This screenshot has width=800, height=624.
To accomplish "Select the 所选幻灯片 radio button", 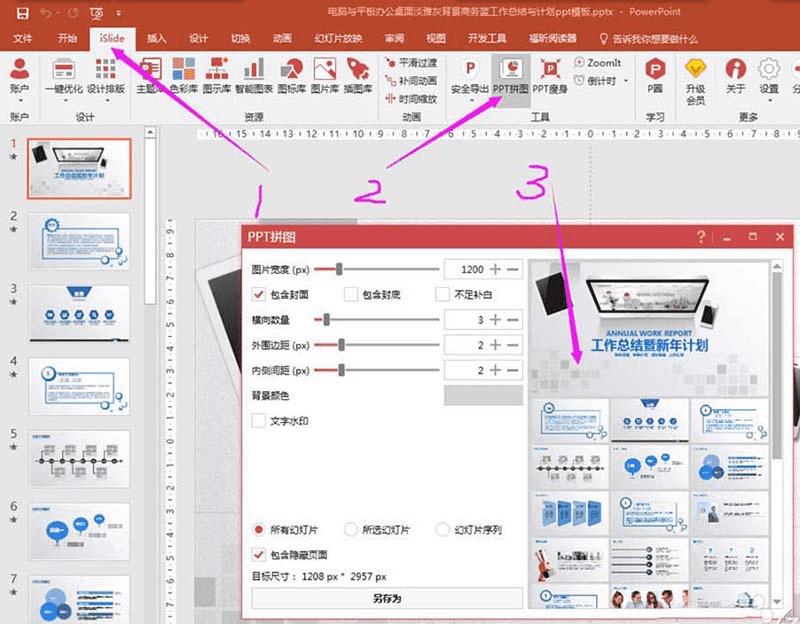I will [x=351, y=530].
